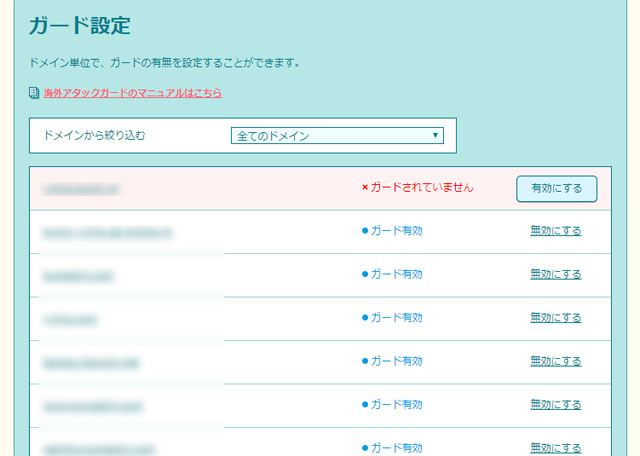640x456 pixels.
Task: Click the blue guard dot in the sixth domain row
Action: pos(365,405)
